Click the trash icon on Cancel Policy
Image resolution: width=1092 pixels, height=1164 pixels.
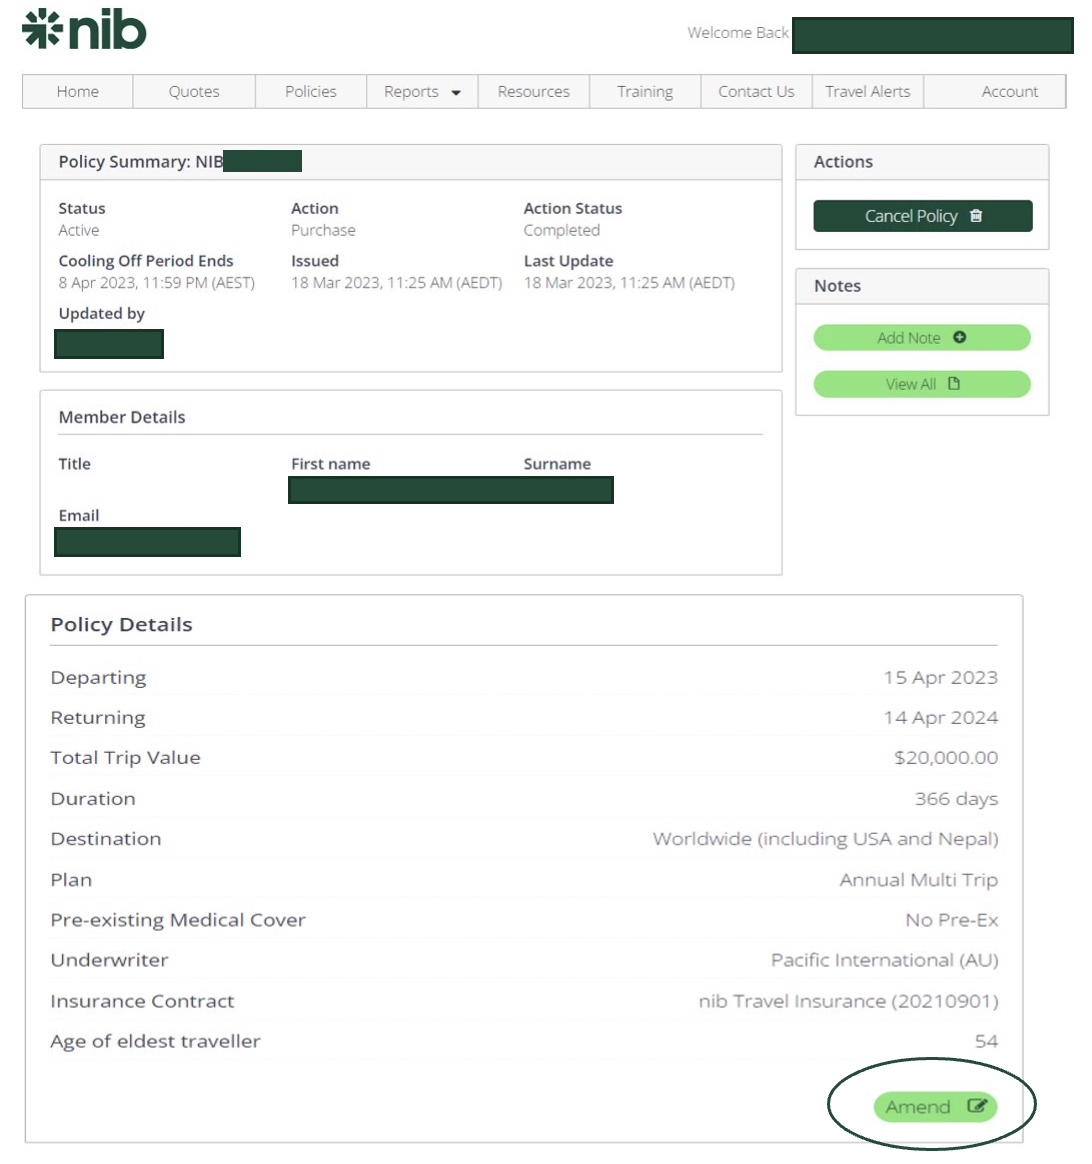975,215
